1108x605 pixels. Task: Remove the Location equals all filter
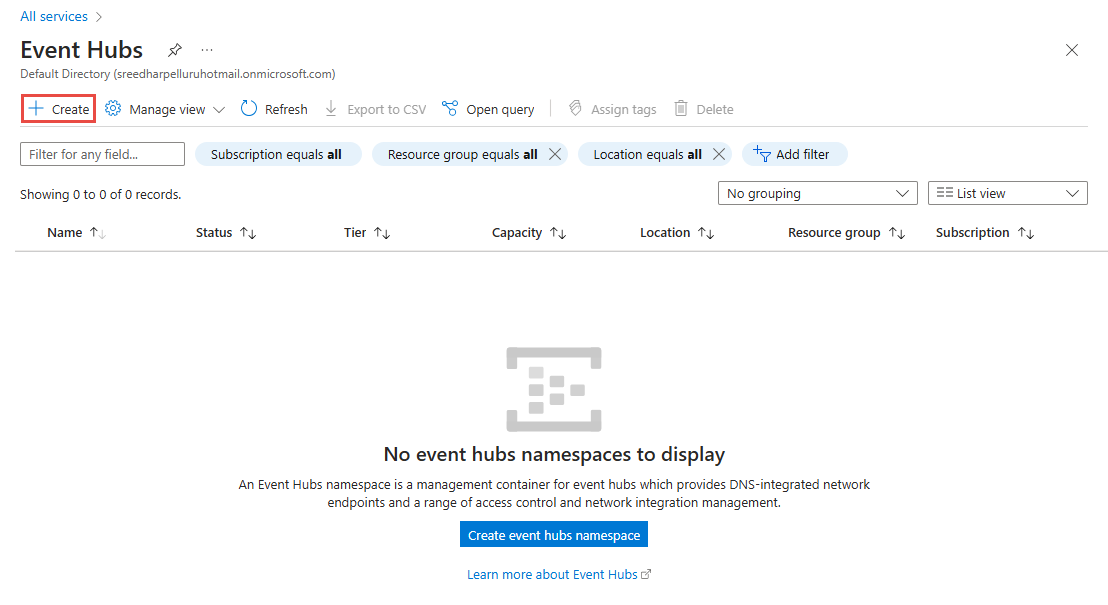718,154
